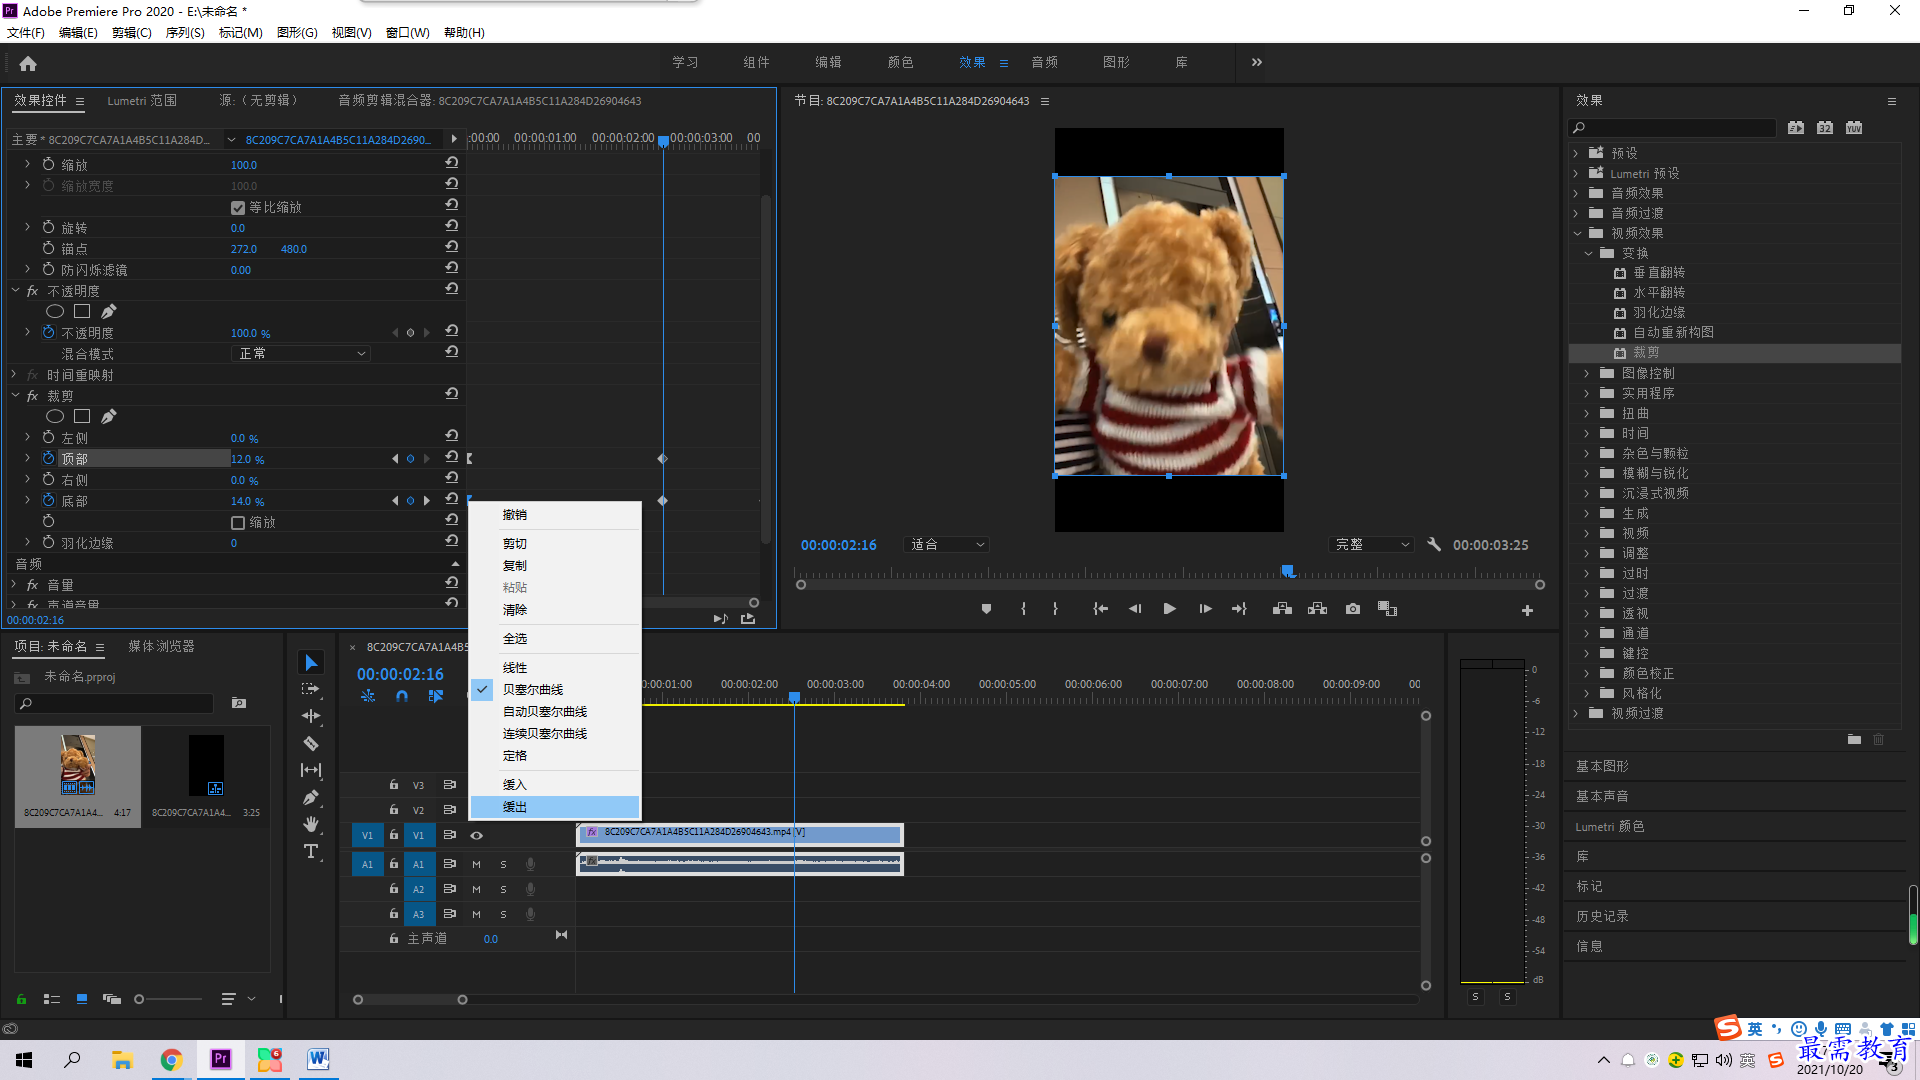Toggle the crop 缩放 checkbox
The image size is (1920, 1080).
click(x=238, y=522)
